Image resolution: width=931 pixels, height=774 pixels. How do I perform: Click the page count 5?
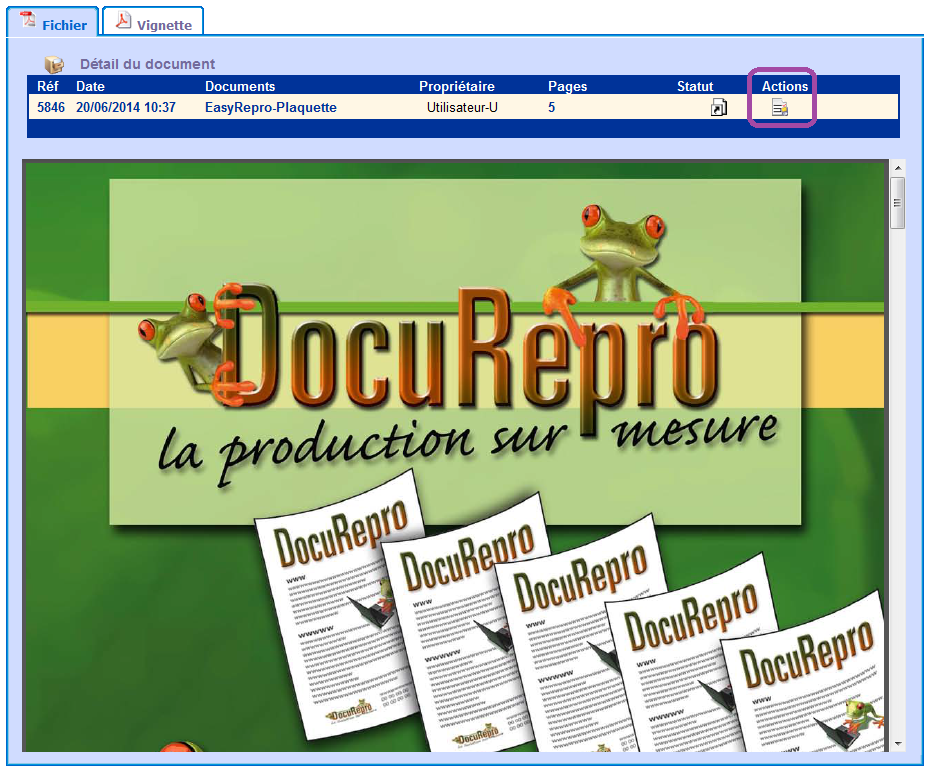pyautogui.click(x=552, y=107)
